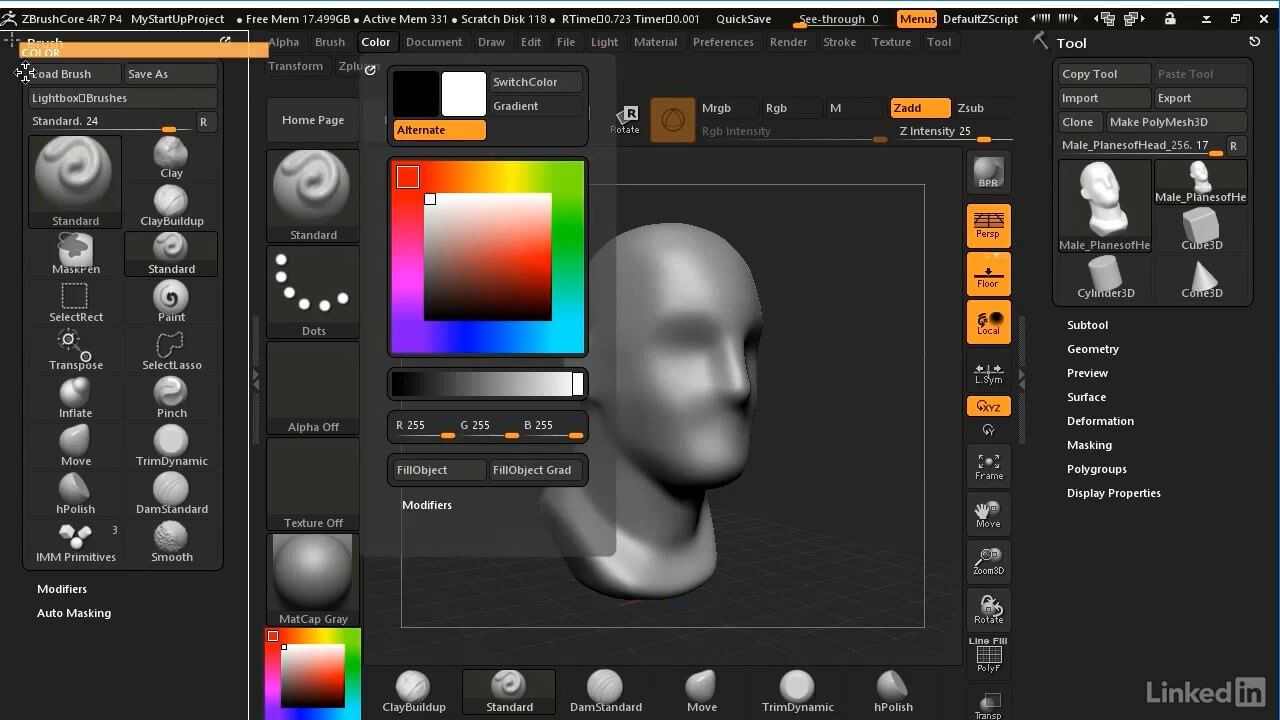Click the white secondary color swatch
Viewport: 1280px width, 720px height.
pyautogui.click(x=463, y=94)
